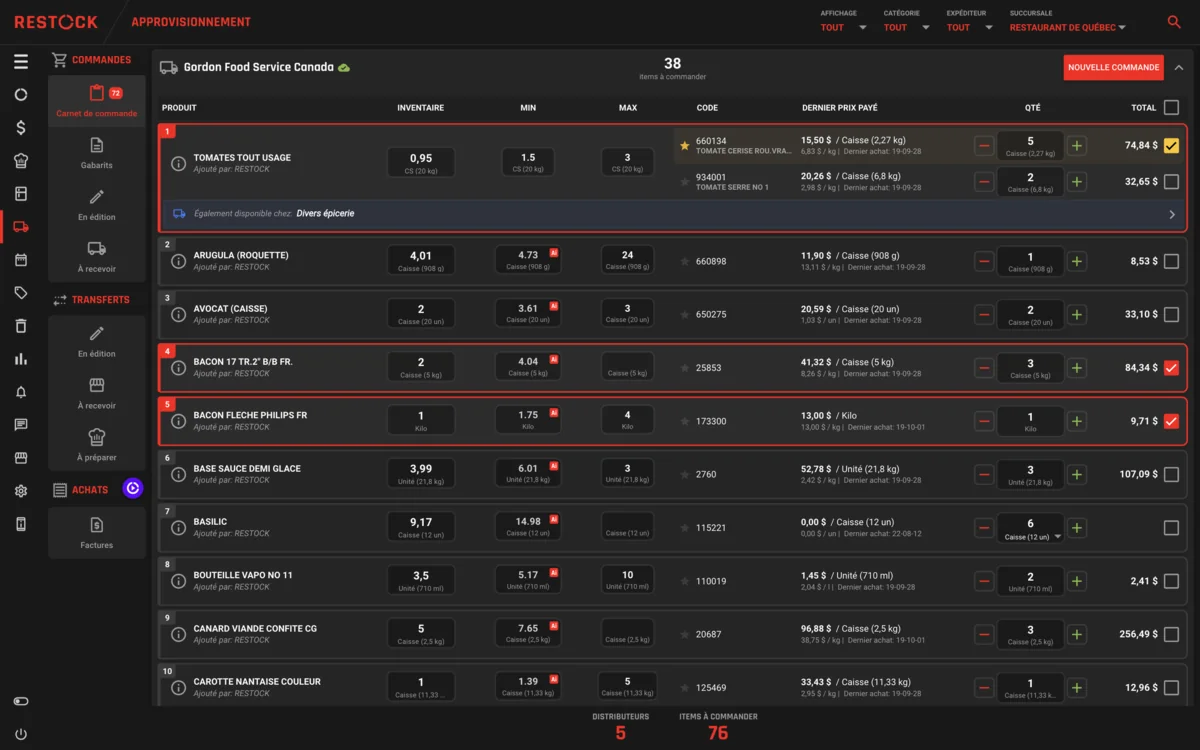Select the Factures item under Achats
The width and height of the screenshot is (1200, 750).
tap(97, 533)
